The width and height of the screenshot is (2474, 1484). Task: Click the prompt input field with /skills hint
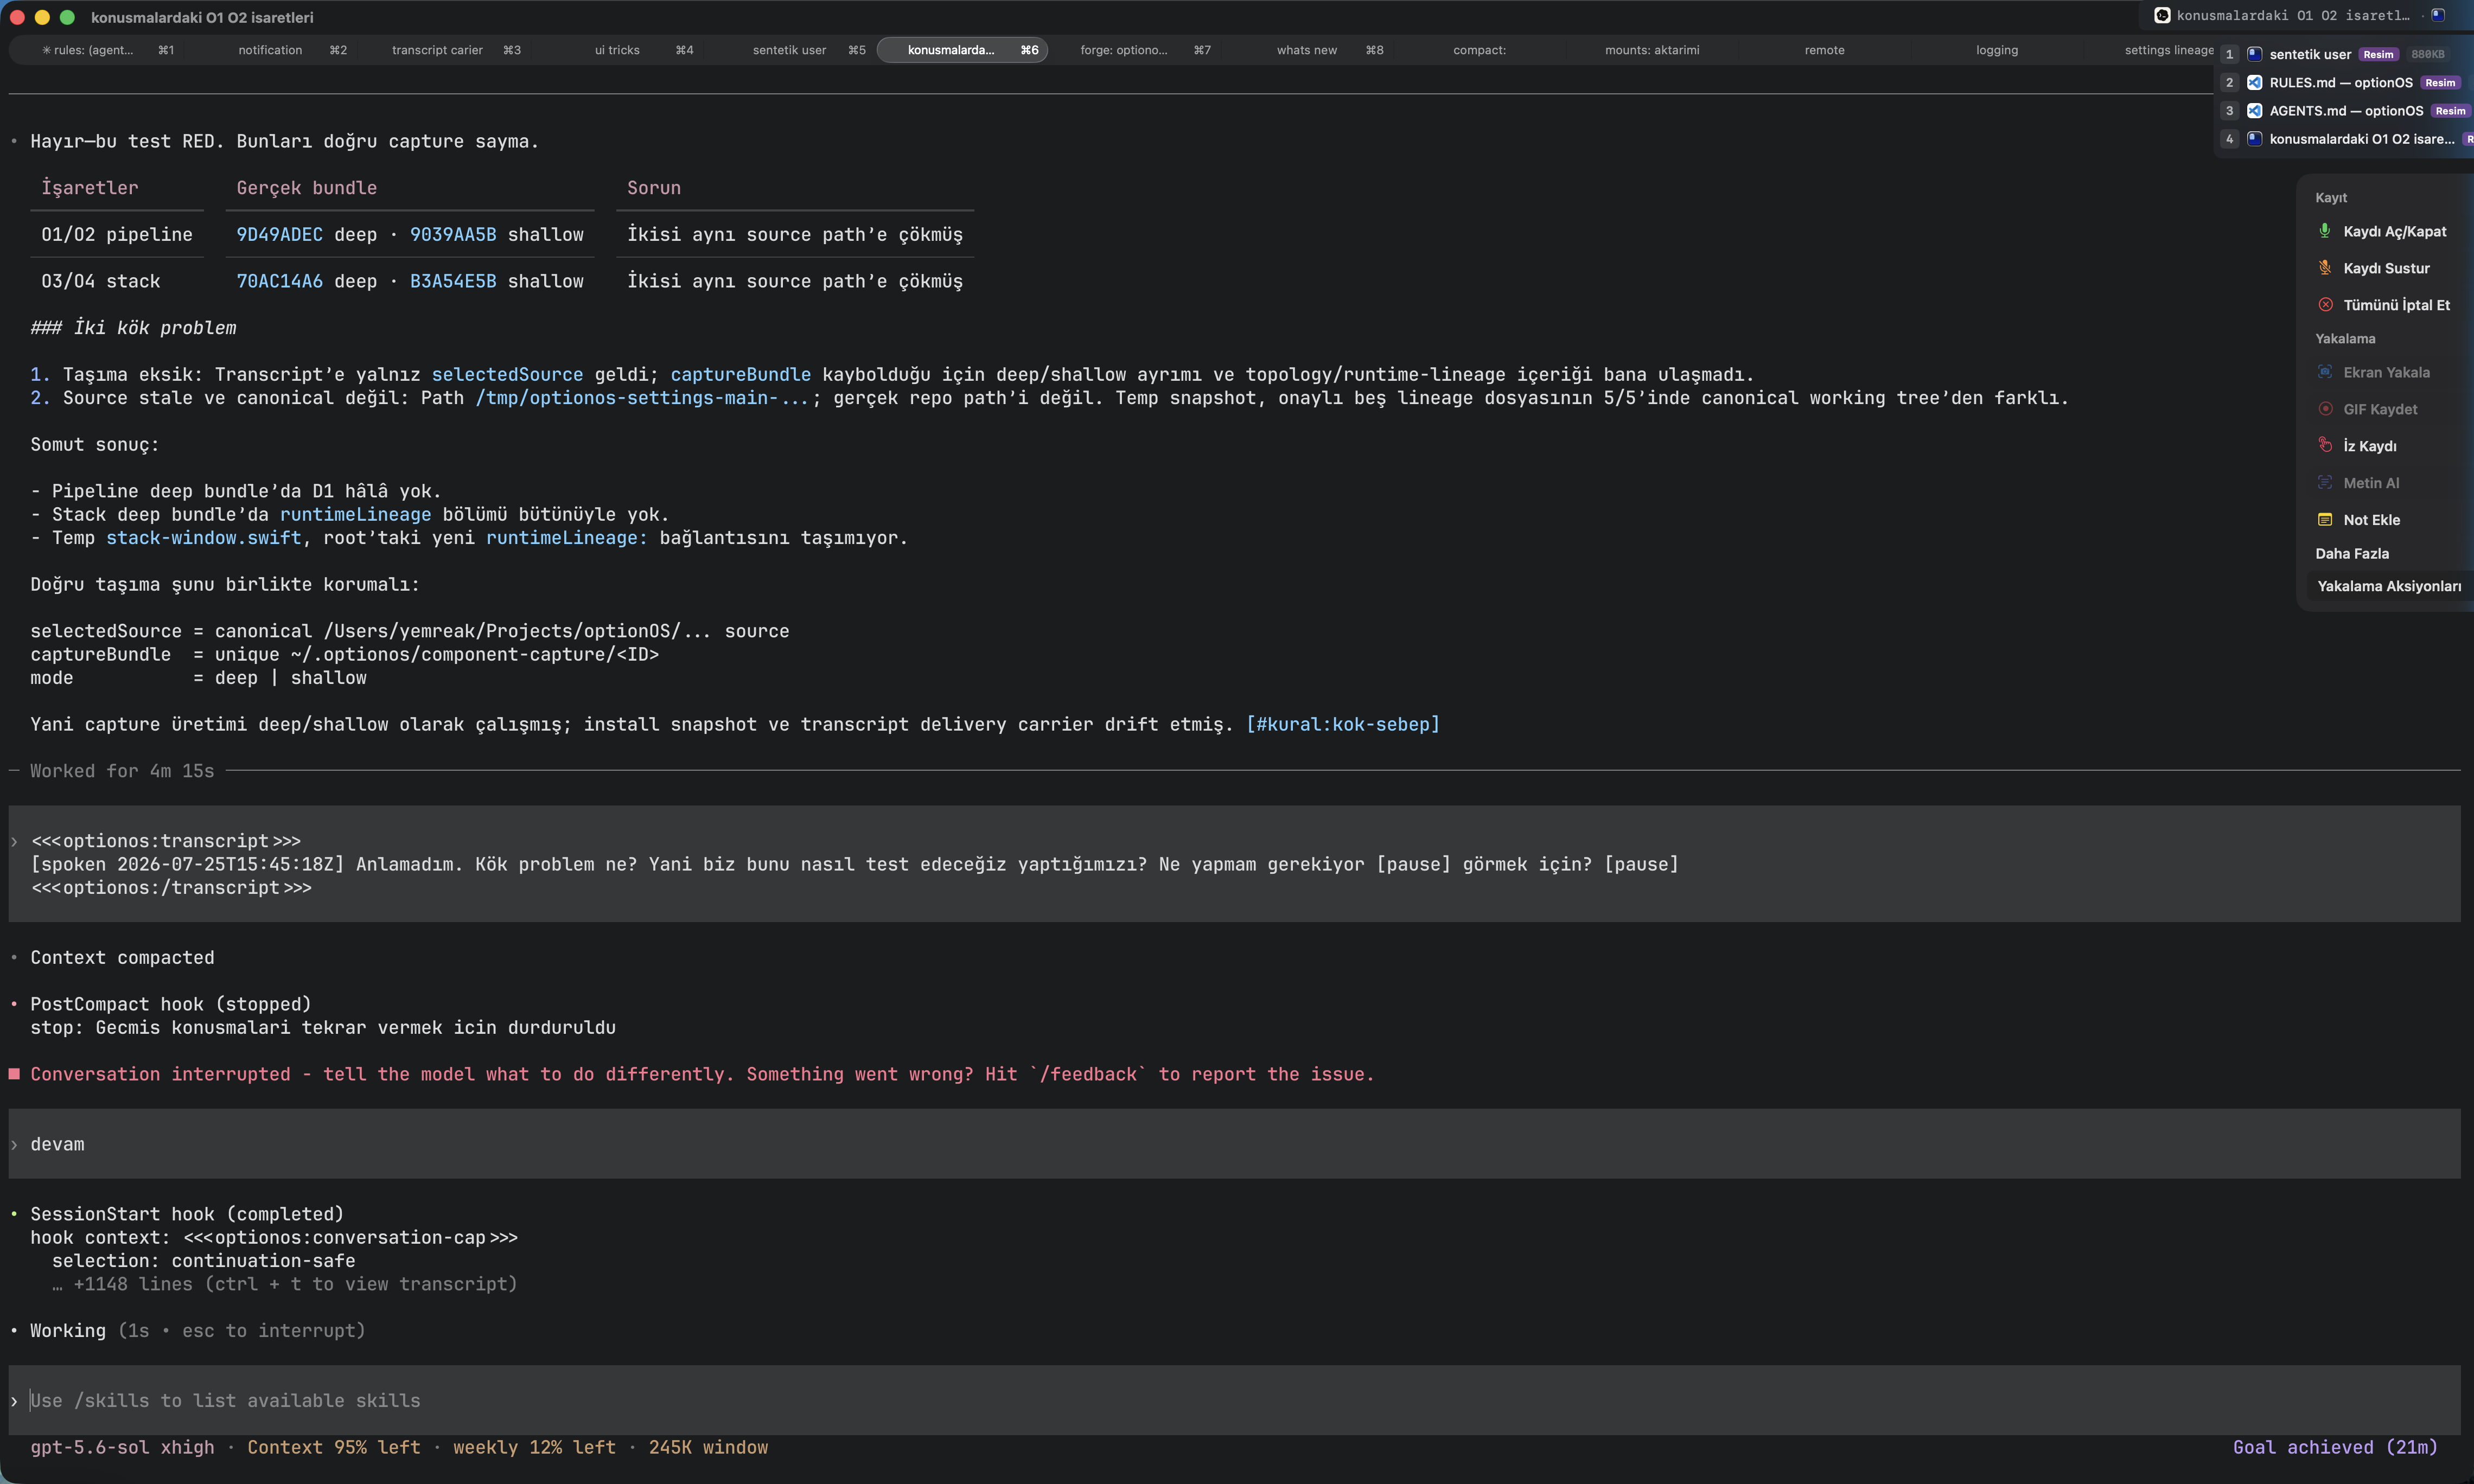[1234, 1400]
